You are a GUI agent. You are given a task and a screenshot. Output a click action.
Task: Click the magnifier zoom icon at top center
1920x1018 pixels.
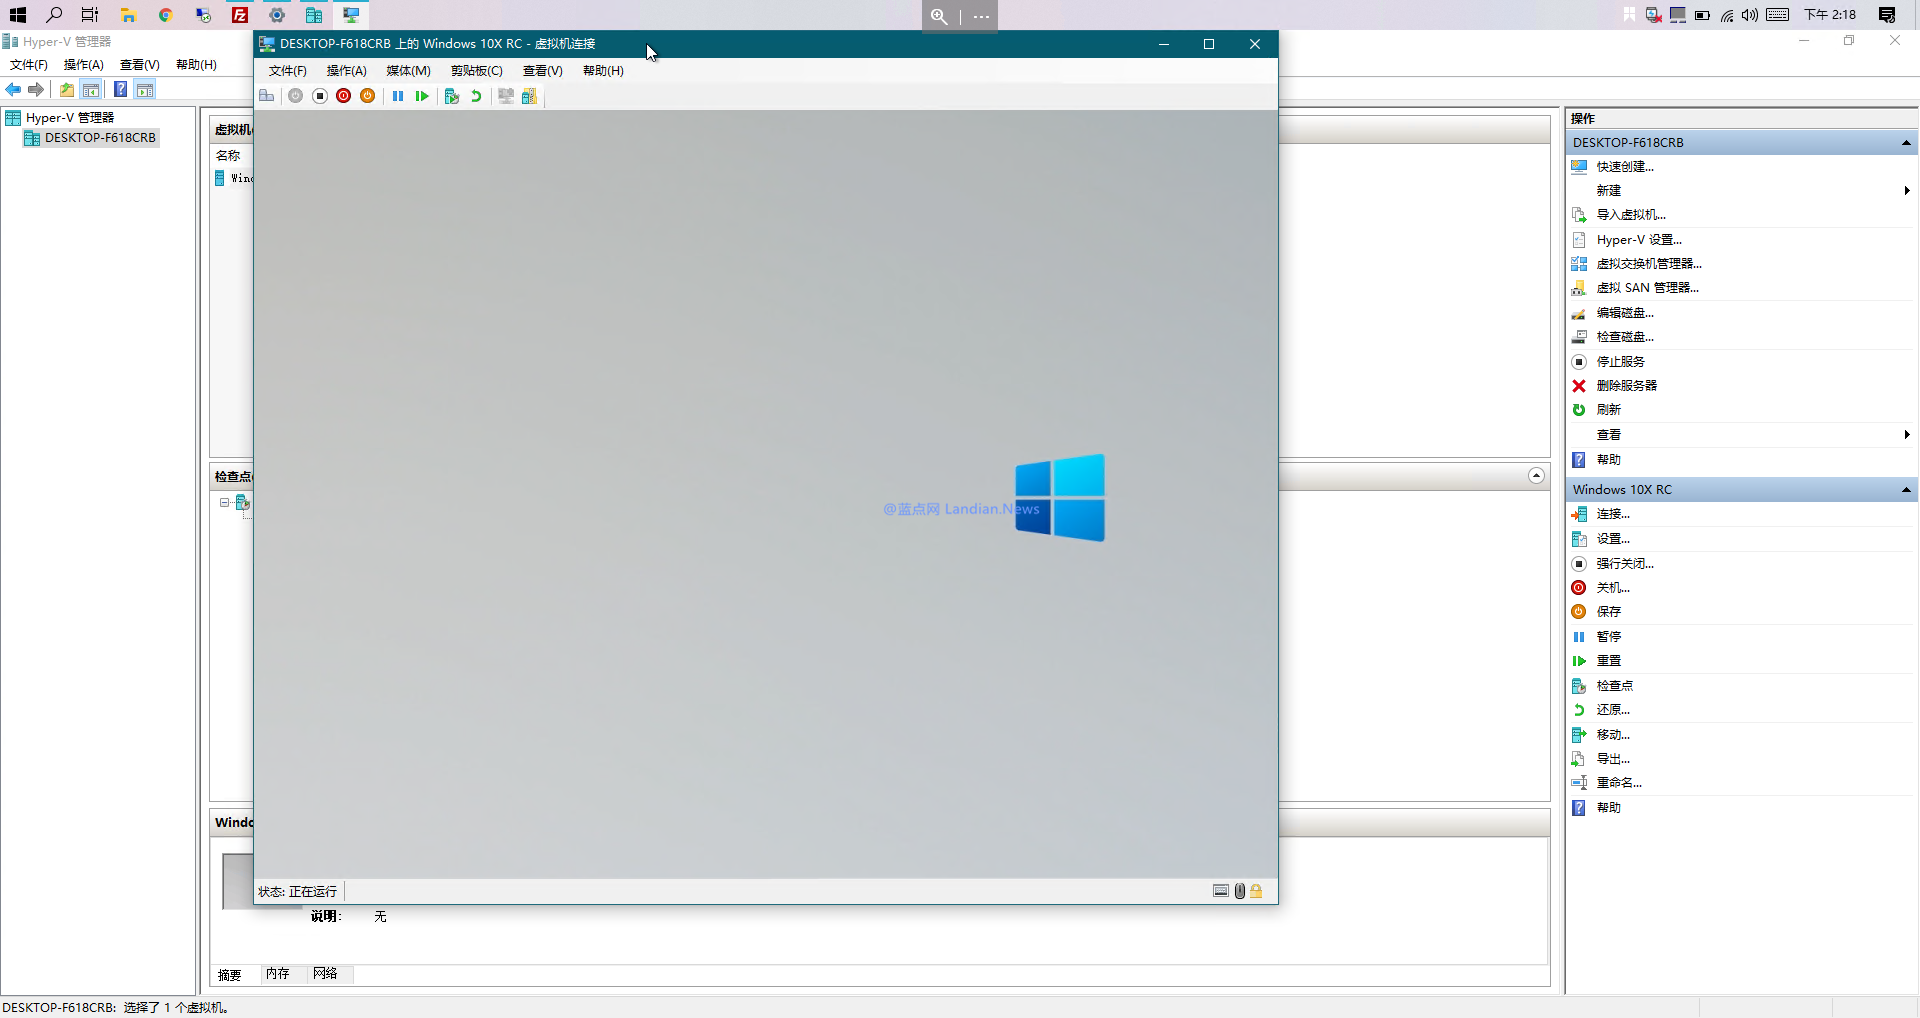939,16
